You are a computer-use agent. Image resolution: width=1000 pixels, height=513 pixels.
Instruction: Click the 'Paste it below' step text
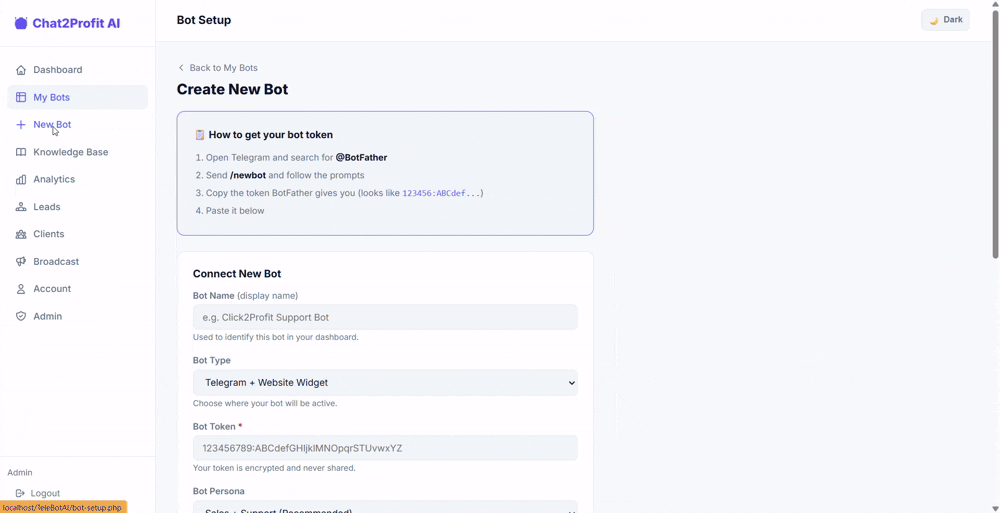(235, 211)
